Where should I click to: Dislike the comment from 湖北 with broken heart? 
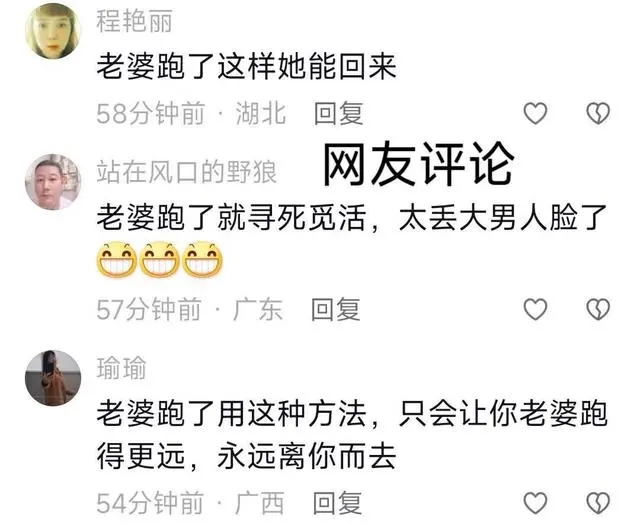[x=598, y=113]
